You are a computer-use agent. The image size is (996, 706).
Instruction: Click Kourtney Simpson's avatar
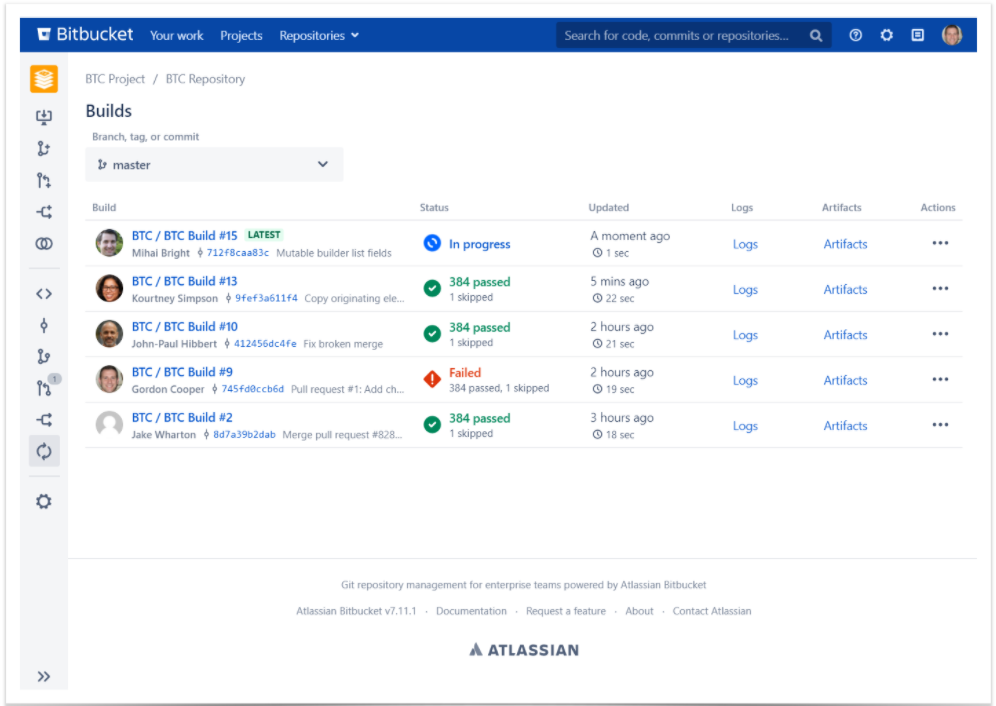click(109, 289)
